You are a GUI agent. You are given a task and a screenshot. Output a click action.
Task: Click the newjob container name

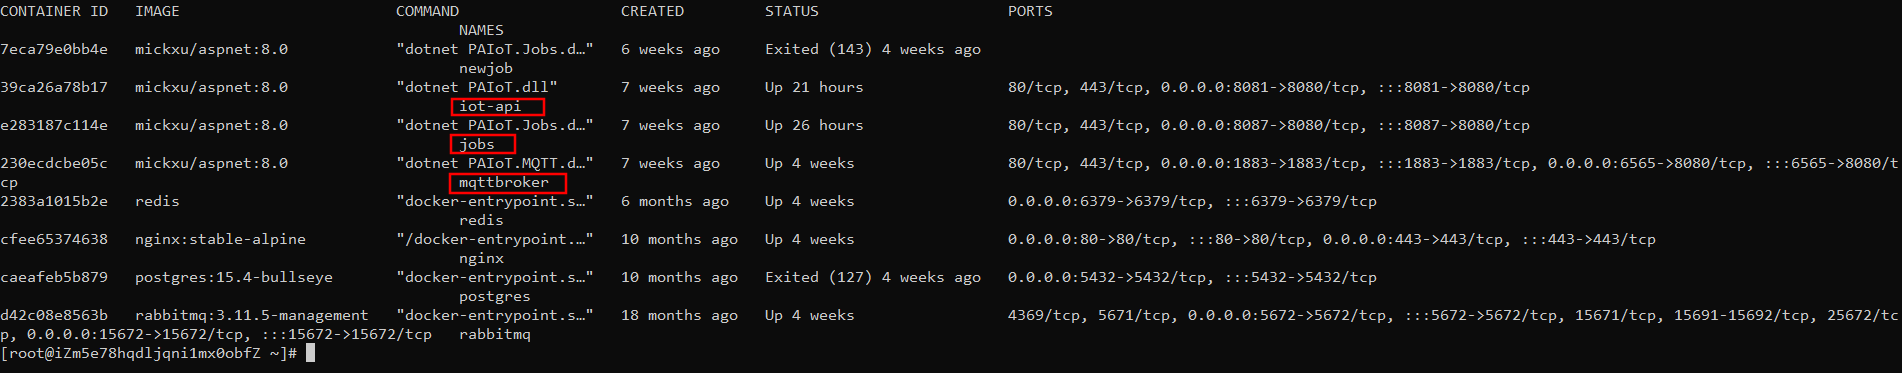[486, 68]
